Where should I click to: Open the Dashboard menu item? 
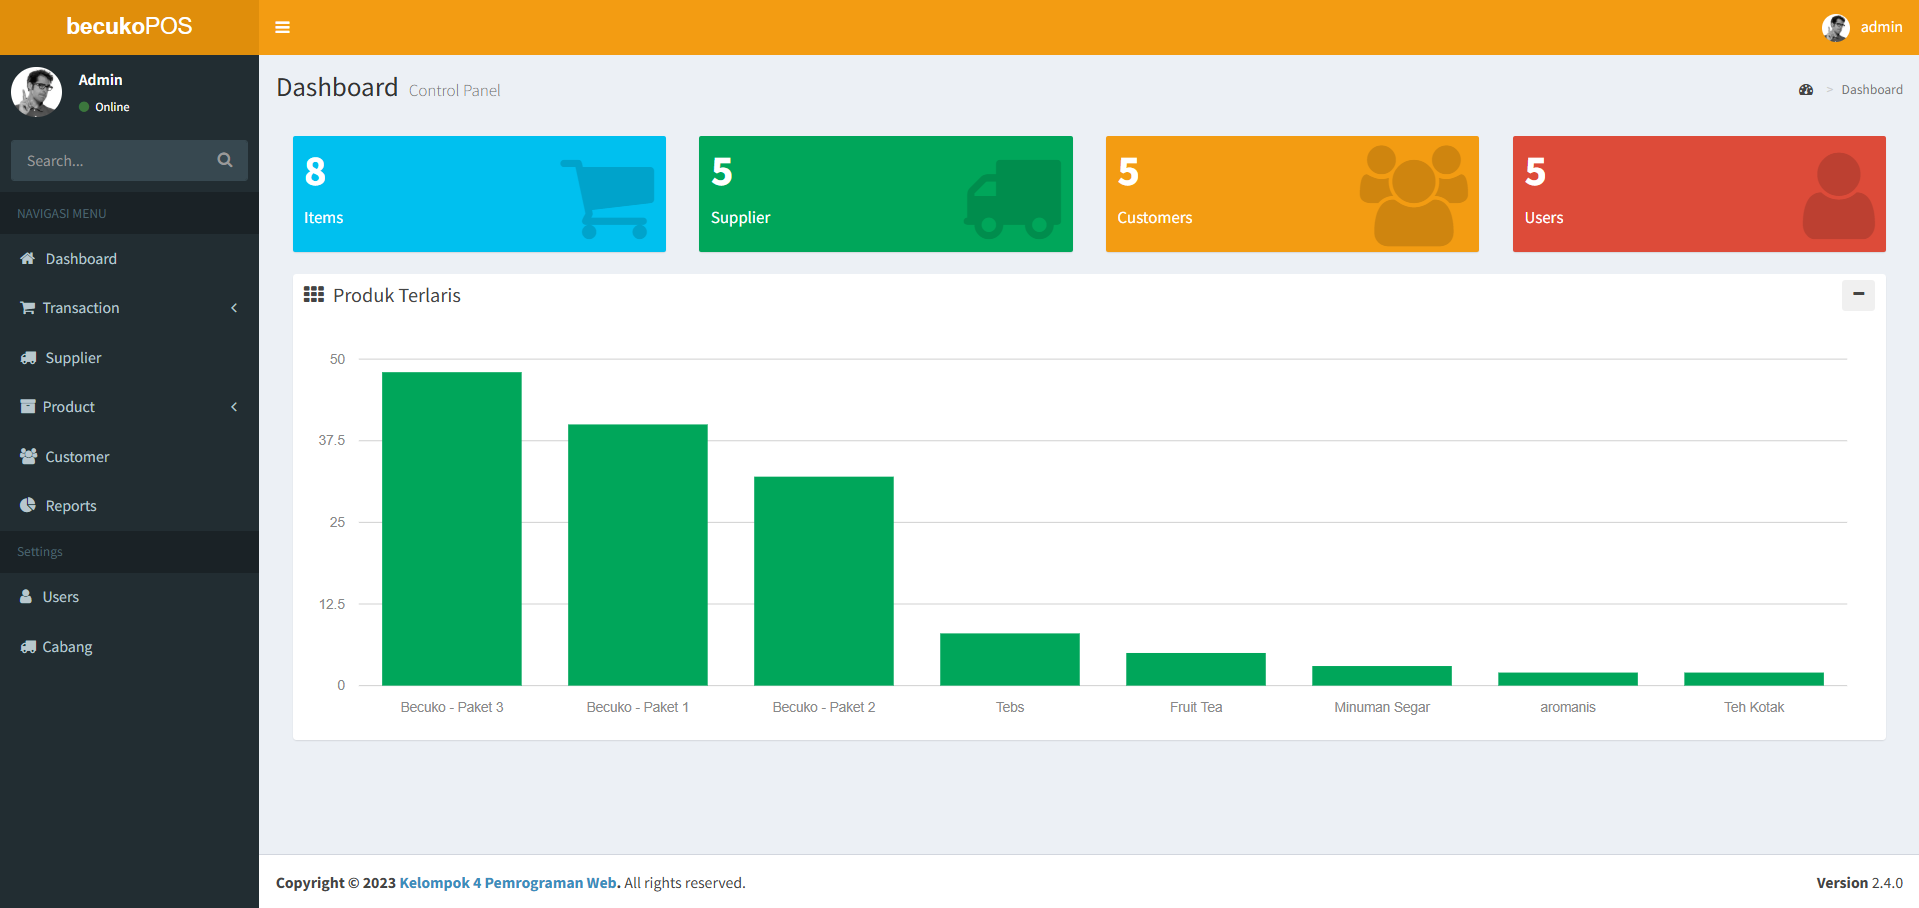click(81, 259)
